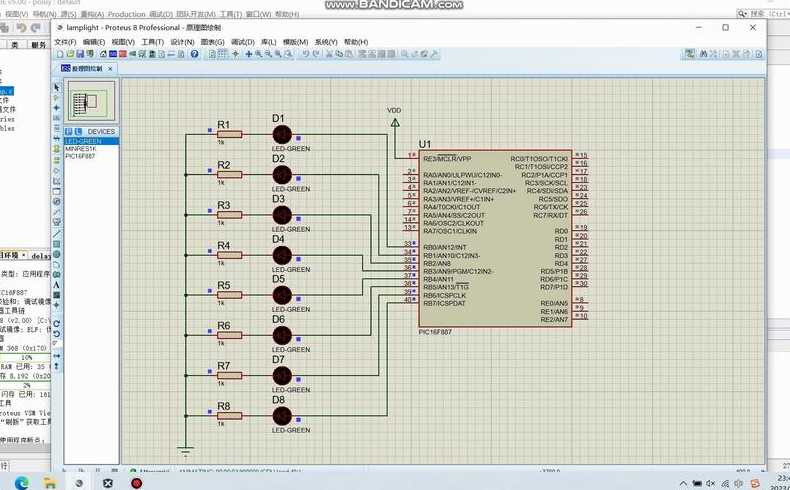Open File Explorer from the taskbar
The height and width of the screenshot is (490, 790).
(x=50, y=483)
